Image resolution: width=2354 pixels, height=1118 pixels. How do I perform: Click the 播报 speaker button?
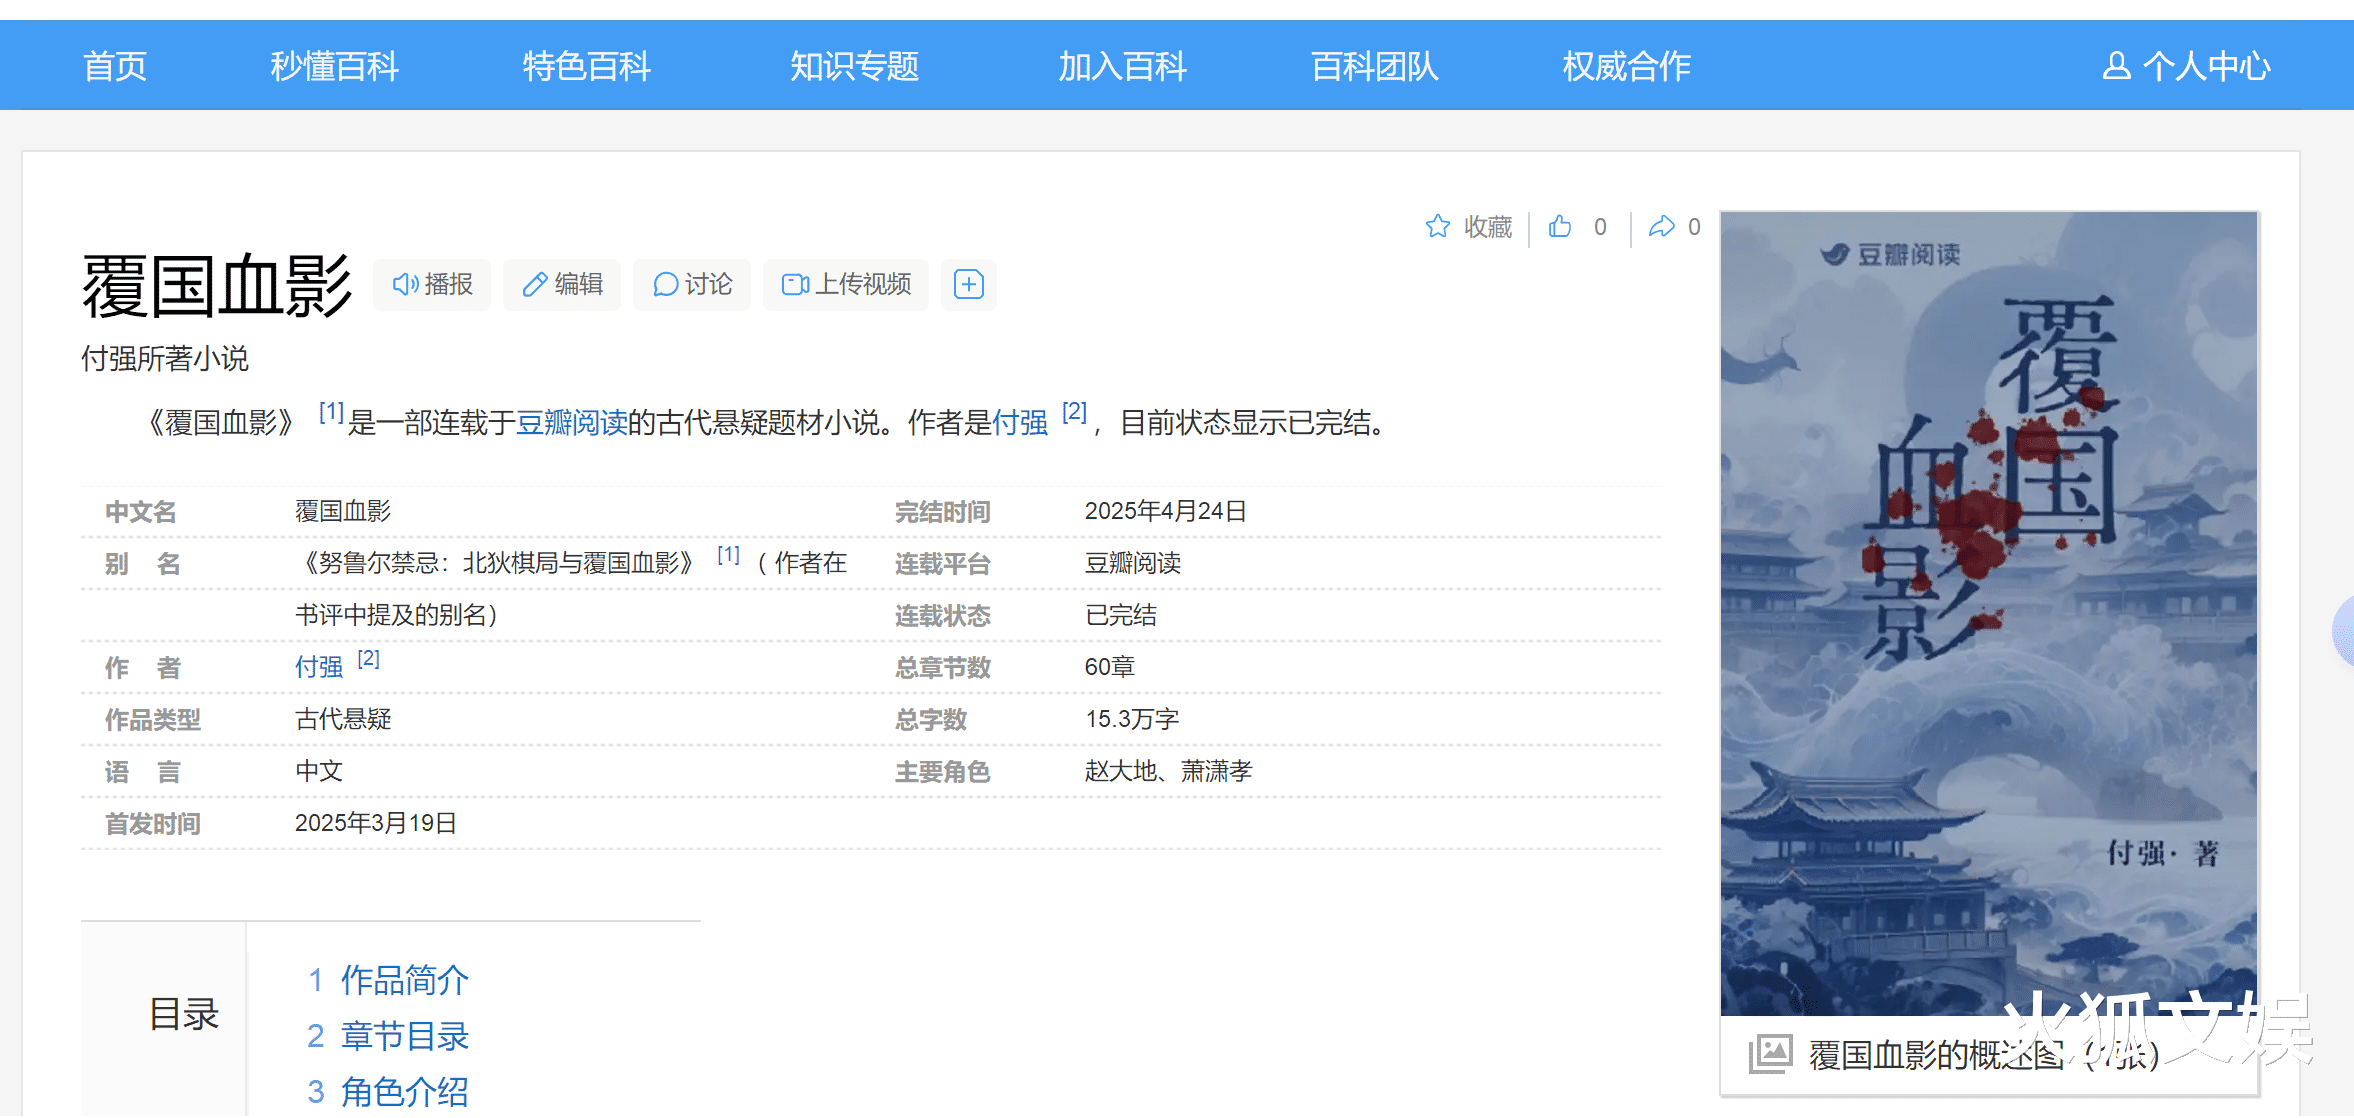pyautogui.click(x=432, y=285)
